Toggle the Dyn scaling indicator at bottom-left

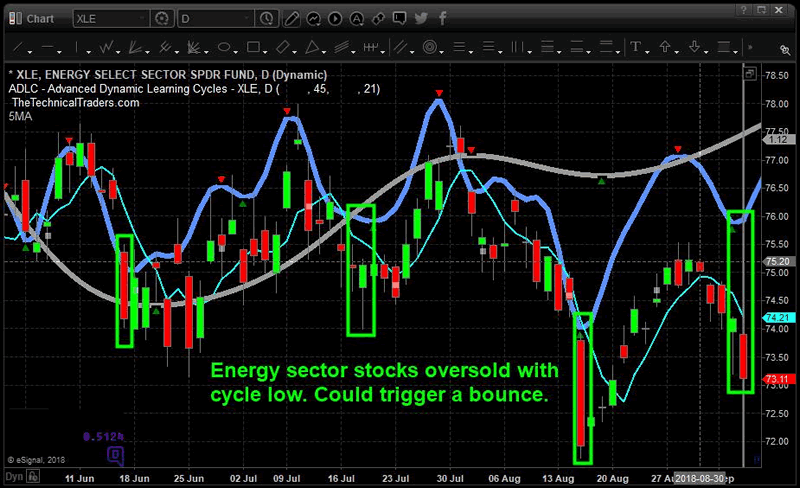[x=10, y=478]
